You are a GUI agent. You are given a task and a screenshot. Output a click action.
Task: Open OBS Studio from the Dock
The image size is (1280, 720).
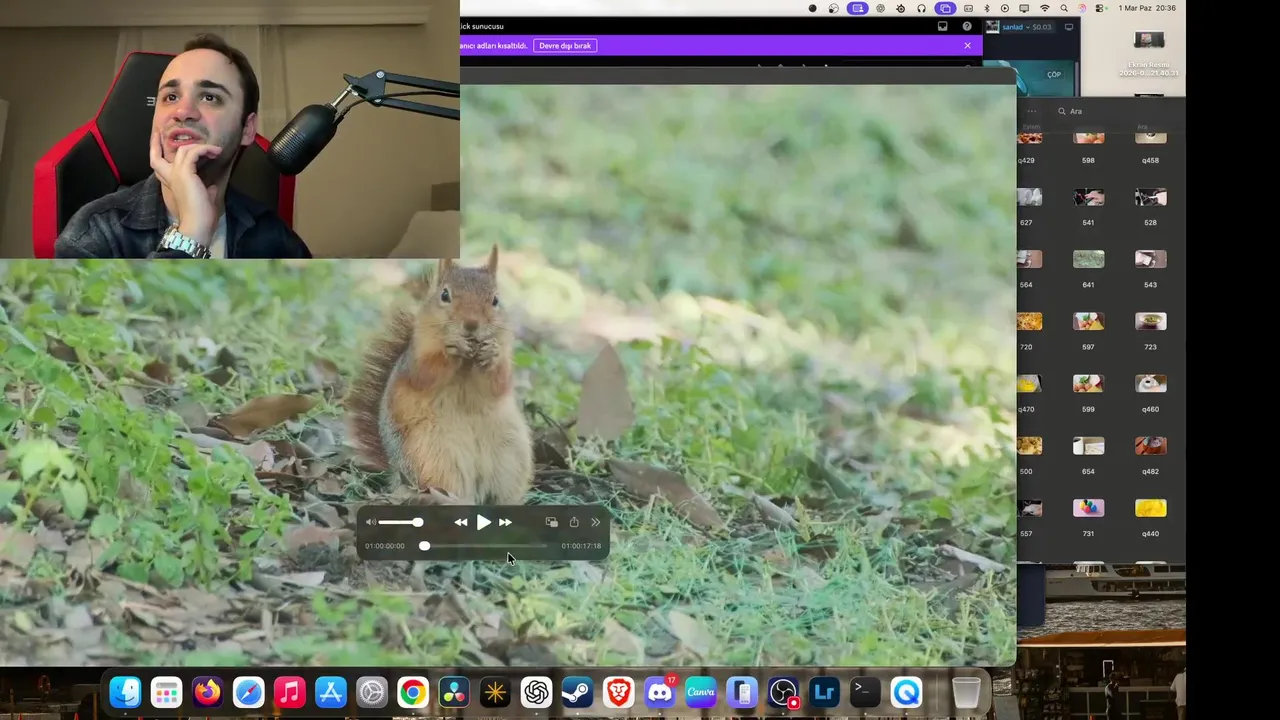pyautogui.click(x=783, y=692)
